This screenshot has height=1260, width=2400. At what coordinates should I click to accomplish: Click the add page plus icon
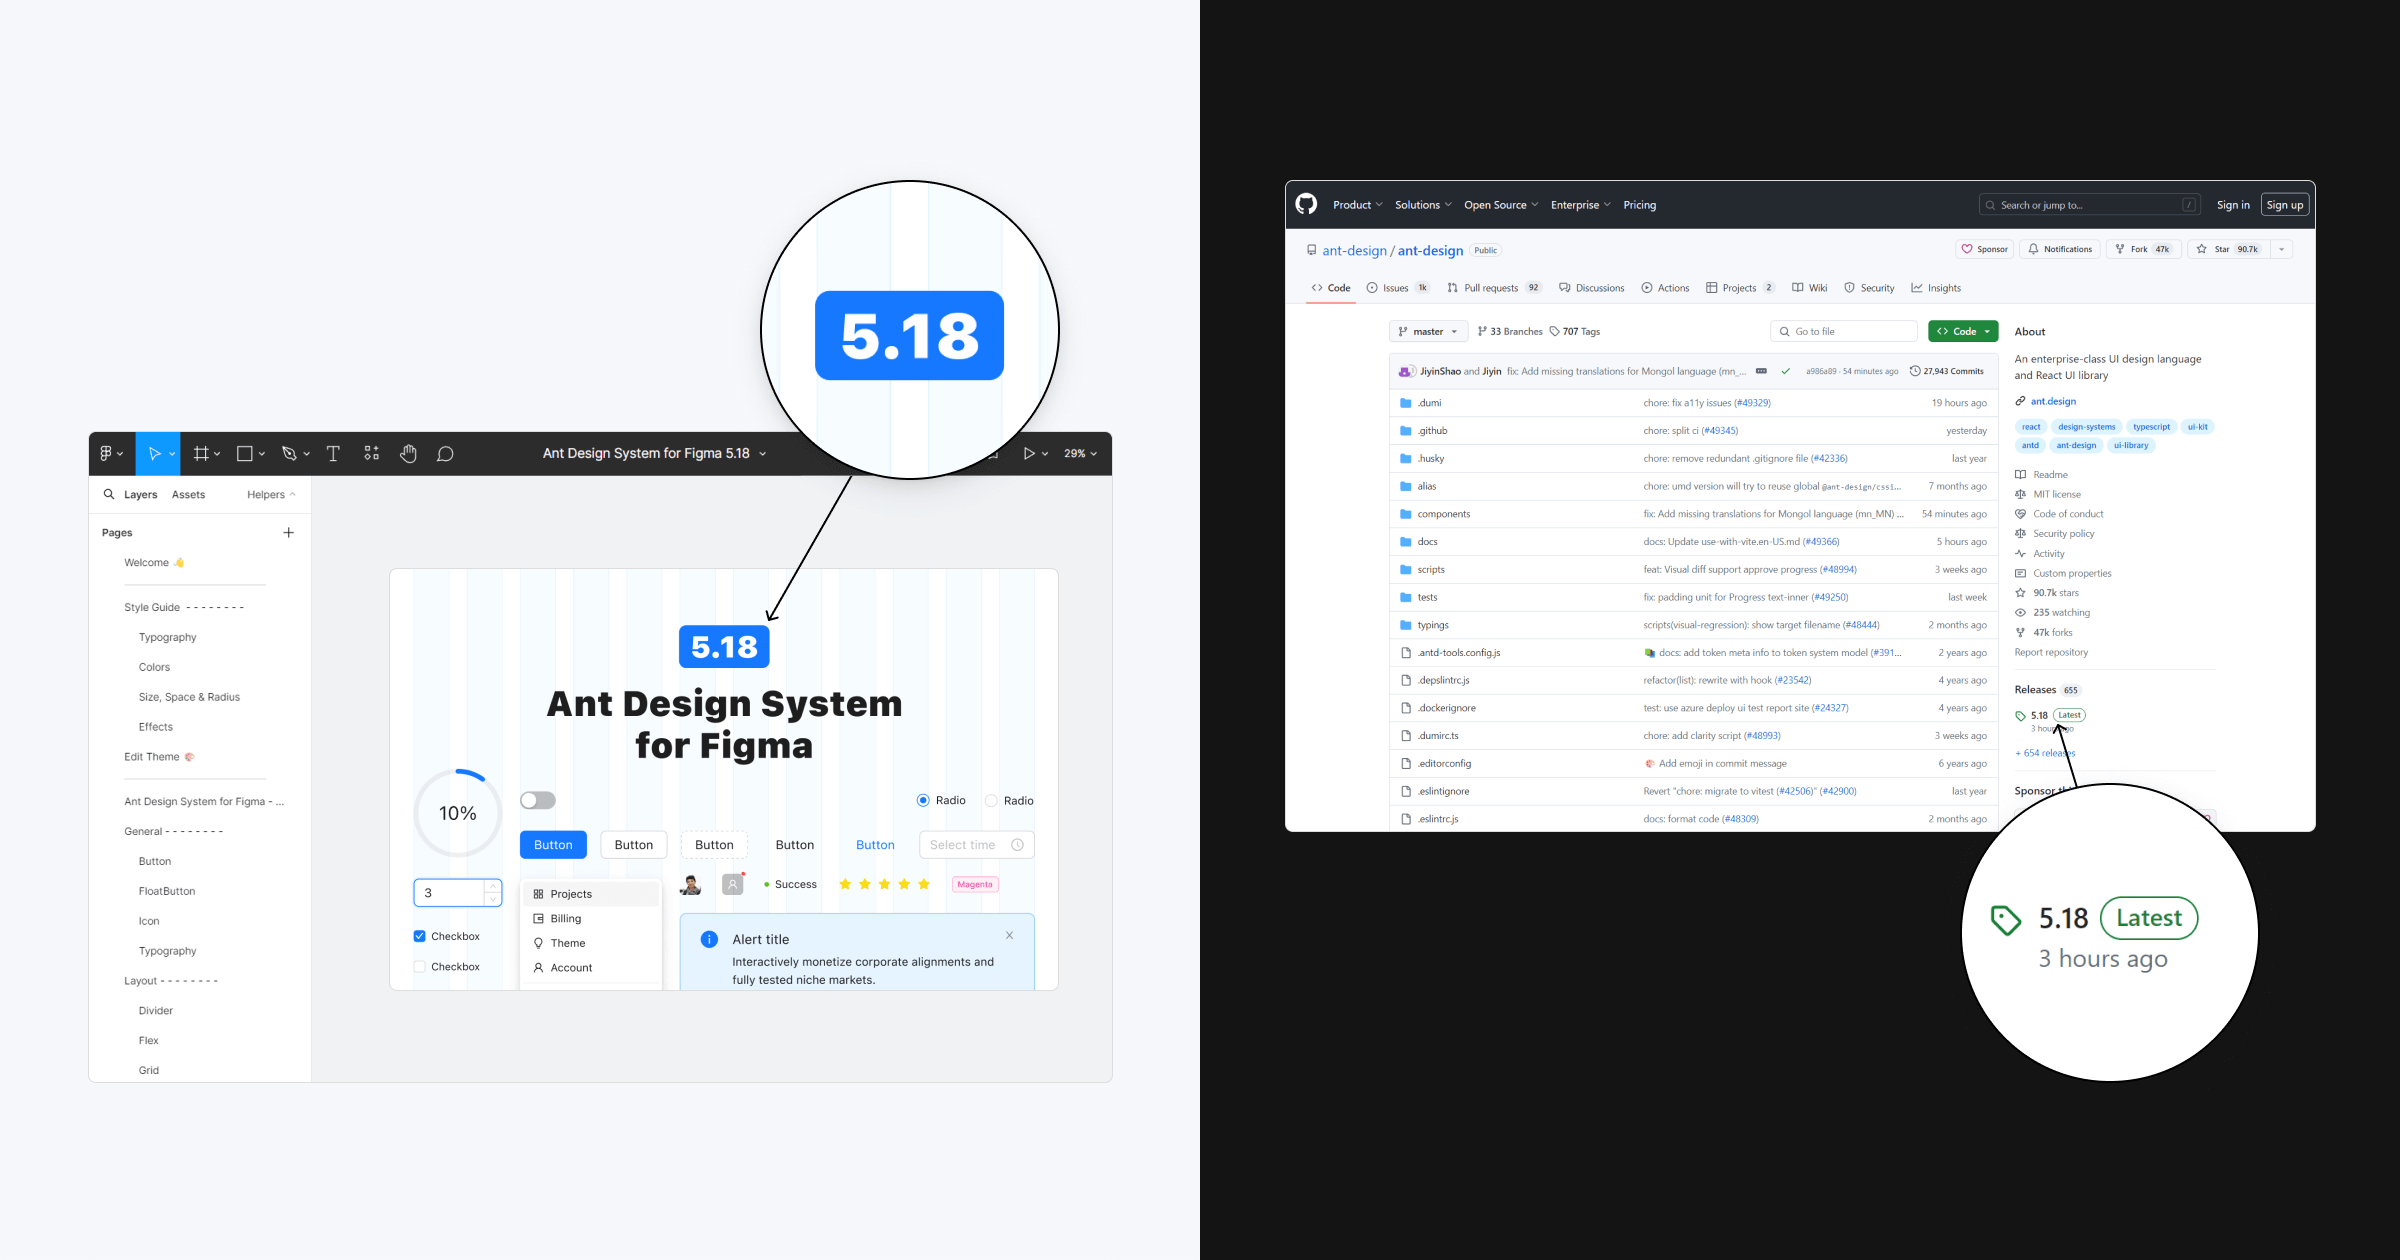(288, 533)
